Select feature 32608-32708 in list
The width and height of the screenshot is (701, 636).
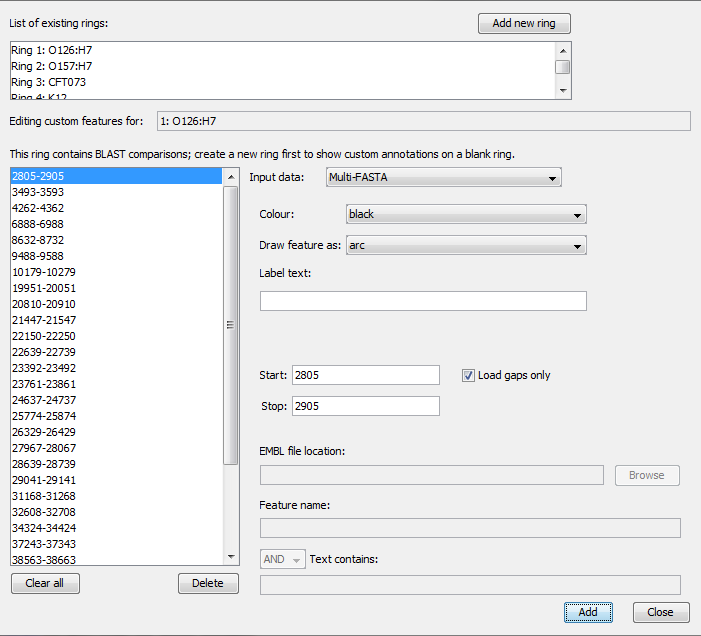pyautogui.click(x=116, y=512)
